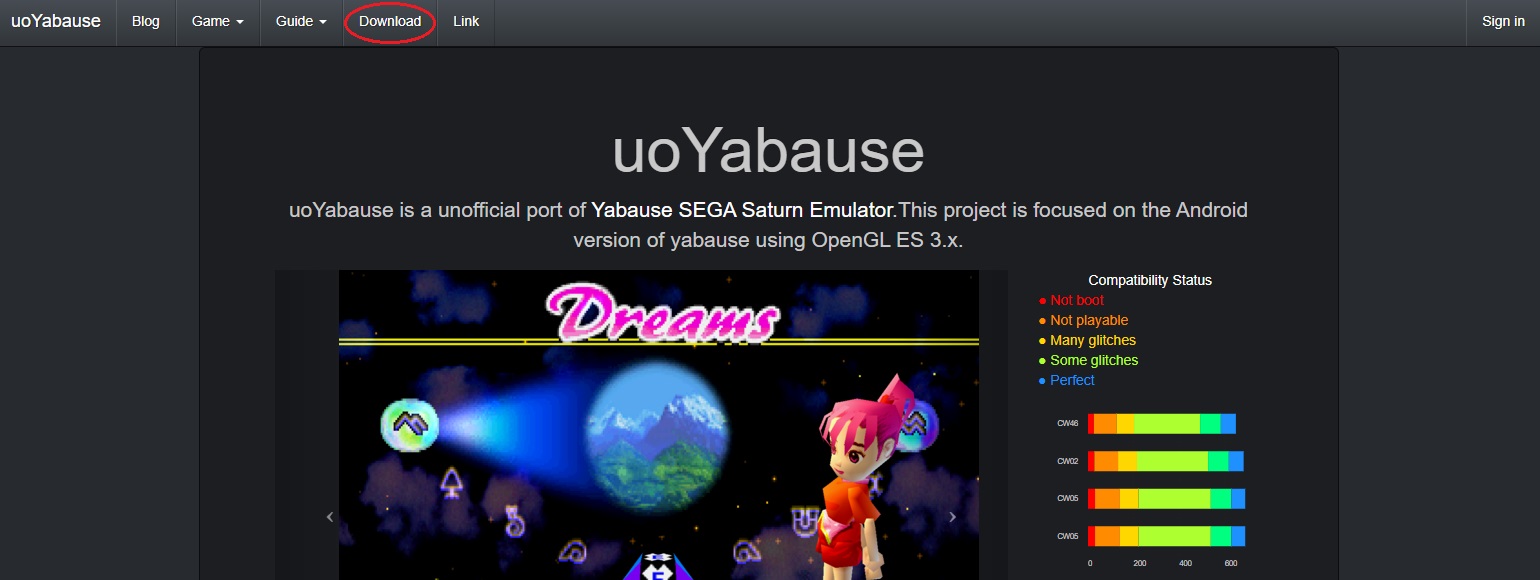Image resolution: width=1540 pixels, height=580 pixels.
Task: Click the Sign in link
Action: click(x=1503, y=22)
